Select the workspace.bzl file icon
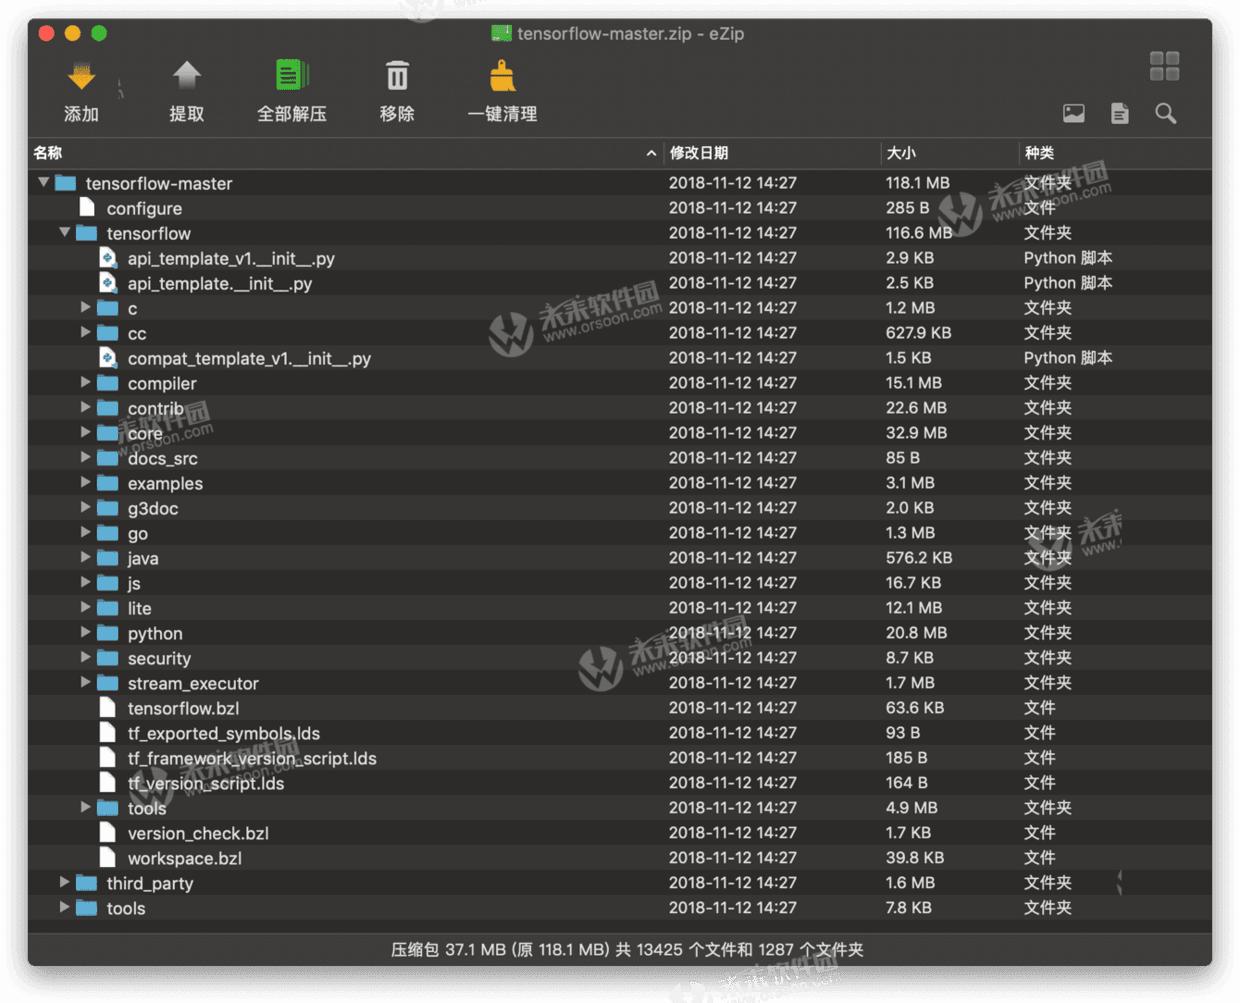1240x1003 pixels. pyautogui.click(x=108, y=858)
